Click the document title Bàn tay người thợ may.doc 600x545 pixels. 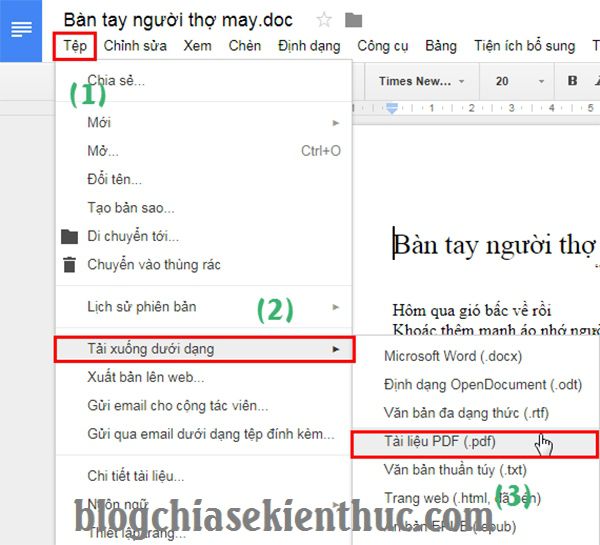coord(178,20)
